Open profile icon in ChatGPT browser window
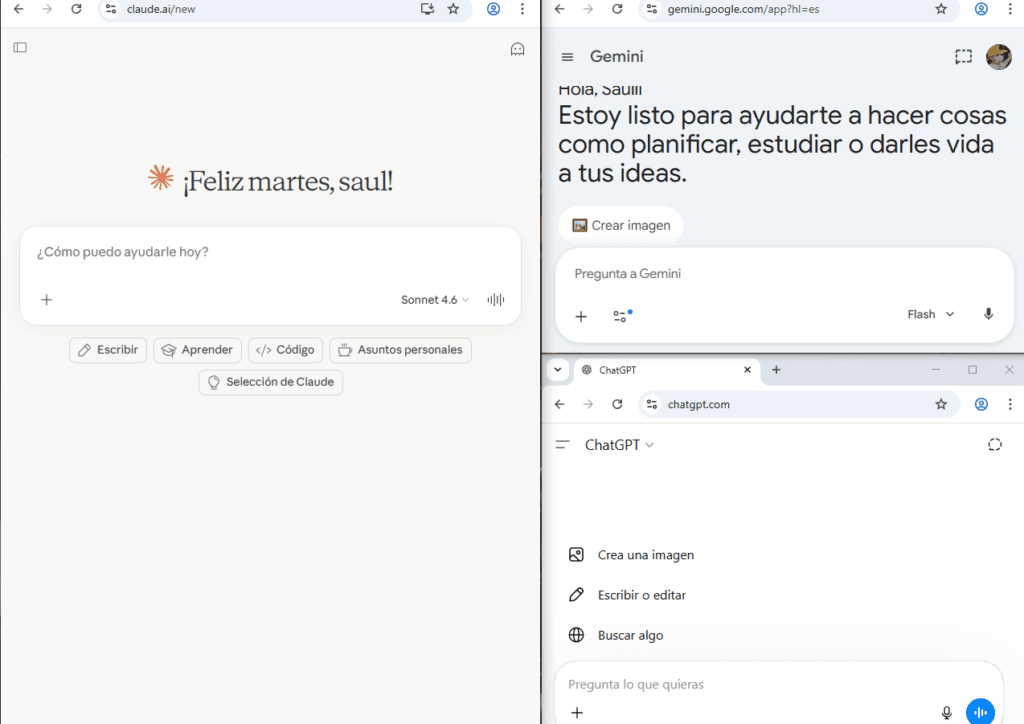Viewport: 1024px width, 724px height. (981, 404)
